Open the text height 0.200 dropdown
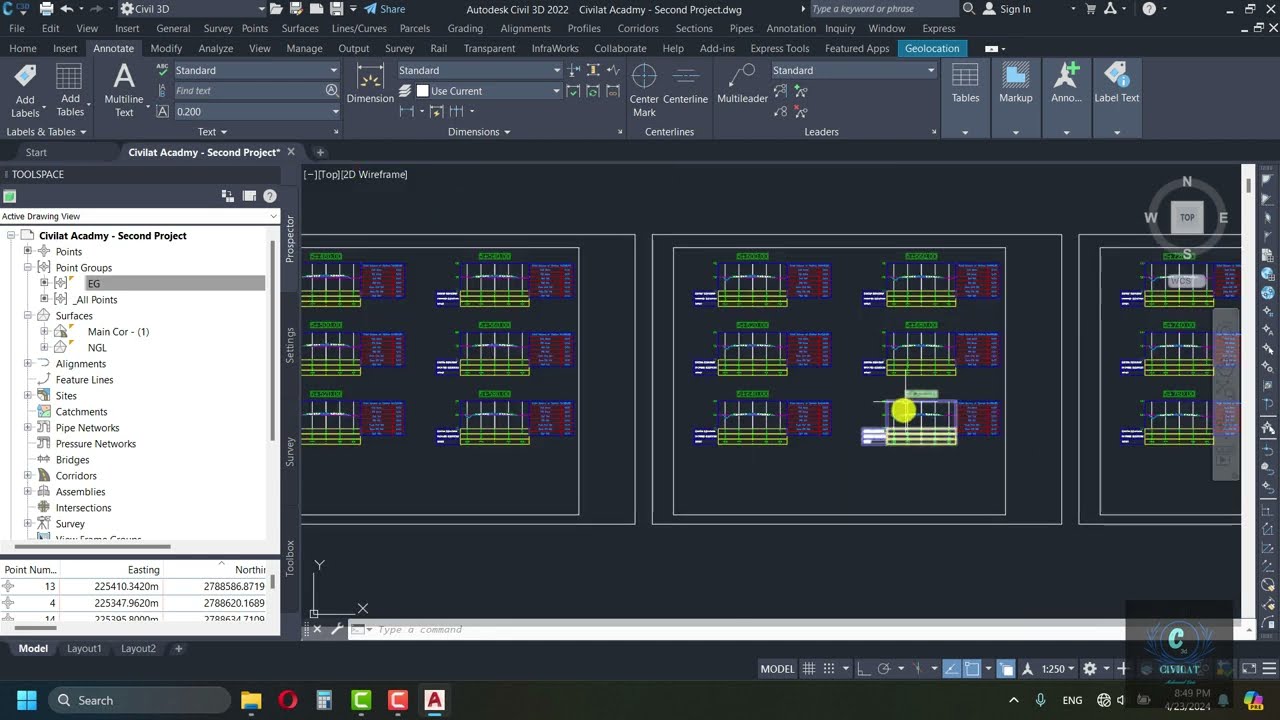 click(x=335, y=111)
